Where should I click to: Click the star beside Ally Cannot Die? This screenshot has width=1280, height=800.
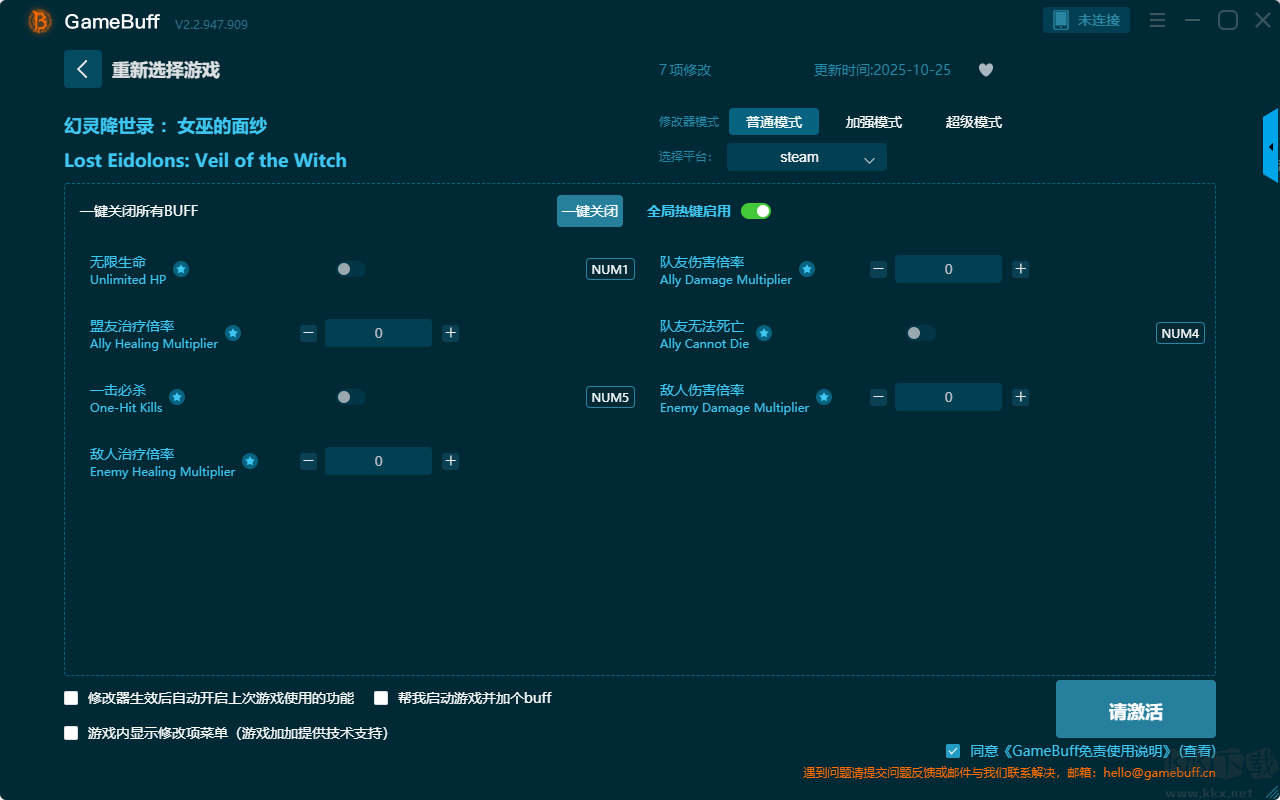click(764, 333)
